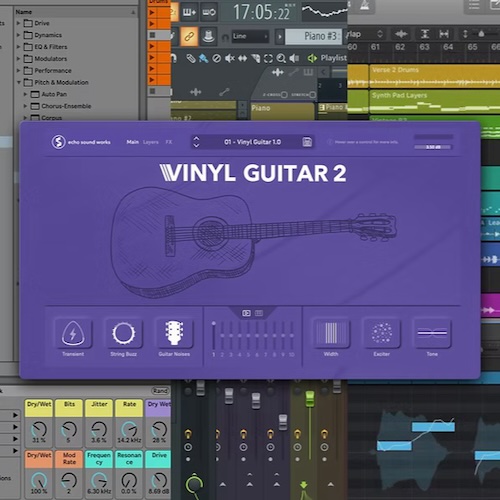Viewport: 500px width, 500px height.
Task: Toggle the Exciter effect icon
Action: [x=382, y=333]
